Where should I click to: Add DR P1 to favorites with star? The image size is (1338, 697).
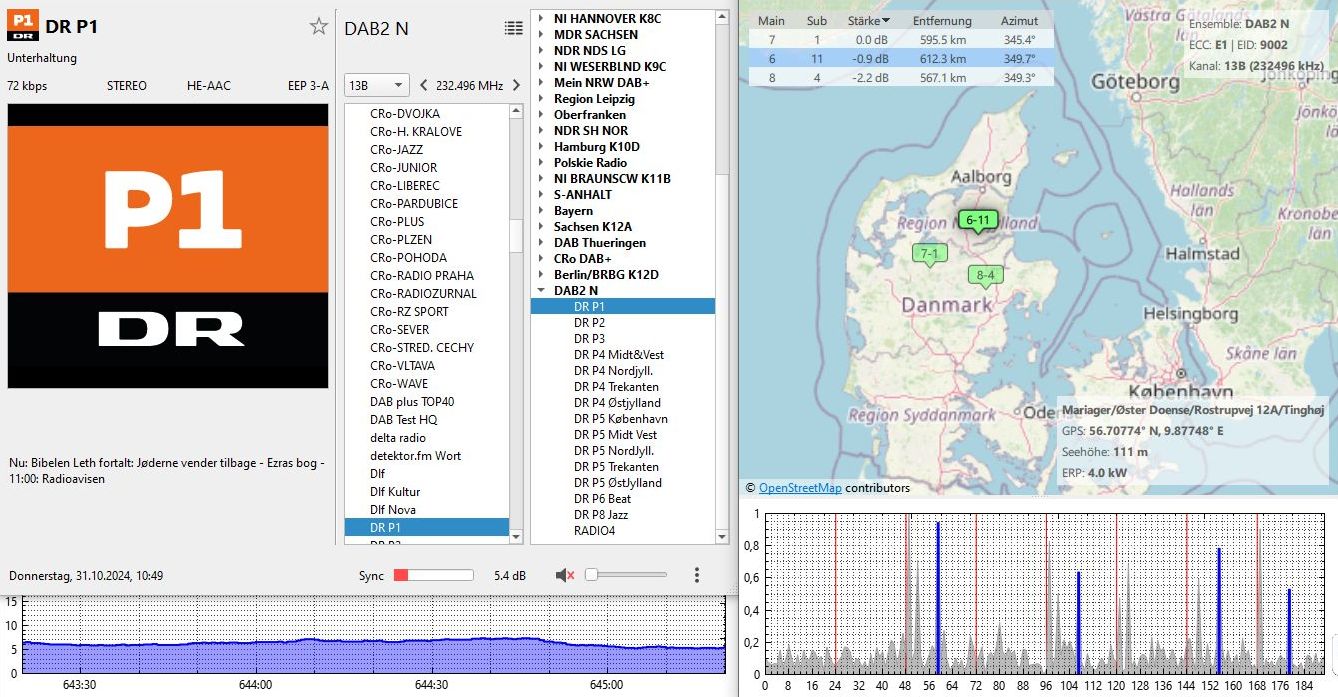[x=319, y=27]
